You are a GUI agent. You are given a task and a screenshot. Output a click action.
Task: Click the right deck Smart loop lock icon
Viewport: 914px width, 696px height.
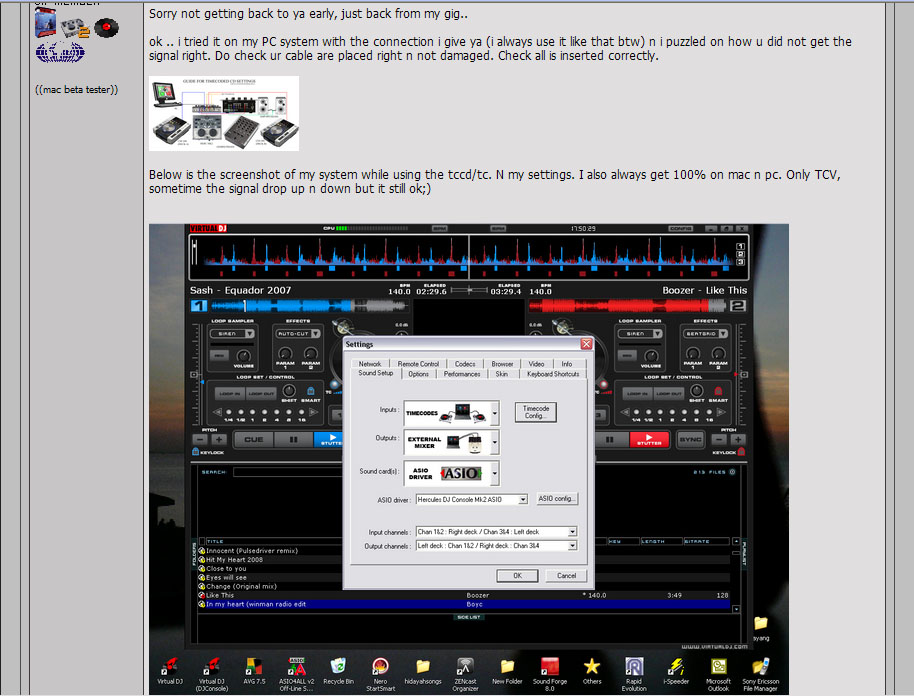click(x=718, y=391)
